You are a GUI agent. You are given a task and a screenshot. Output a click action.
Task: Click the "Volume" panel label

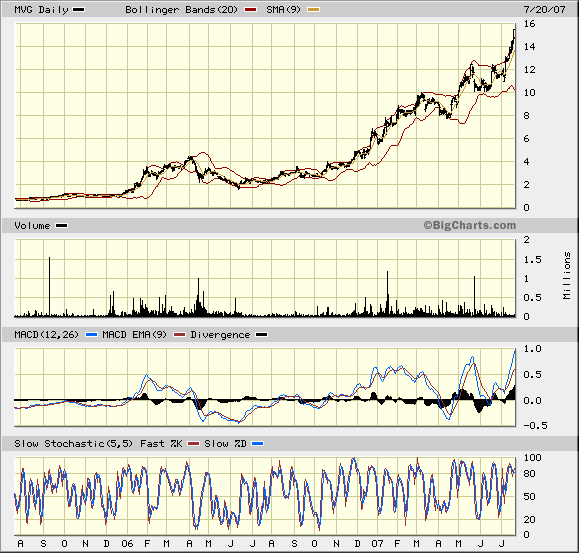click(x=32, y=226)
